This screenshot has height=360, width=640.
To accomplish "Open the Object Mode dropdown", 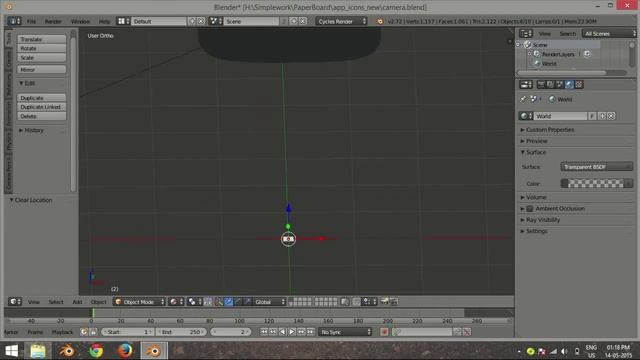I will click(x=139, y=302).
